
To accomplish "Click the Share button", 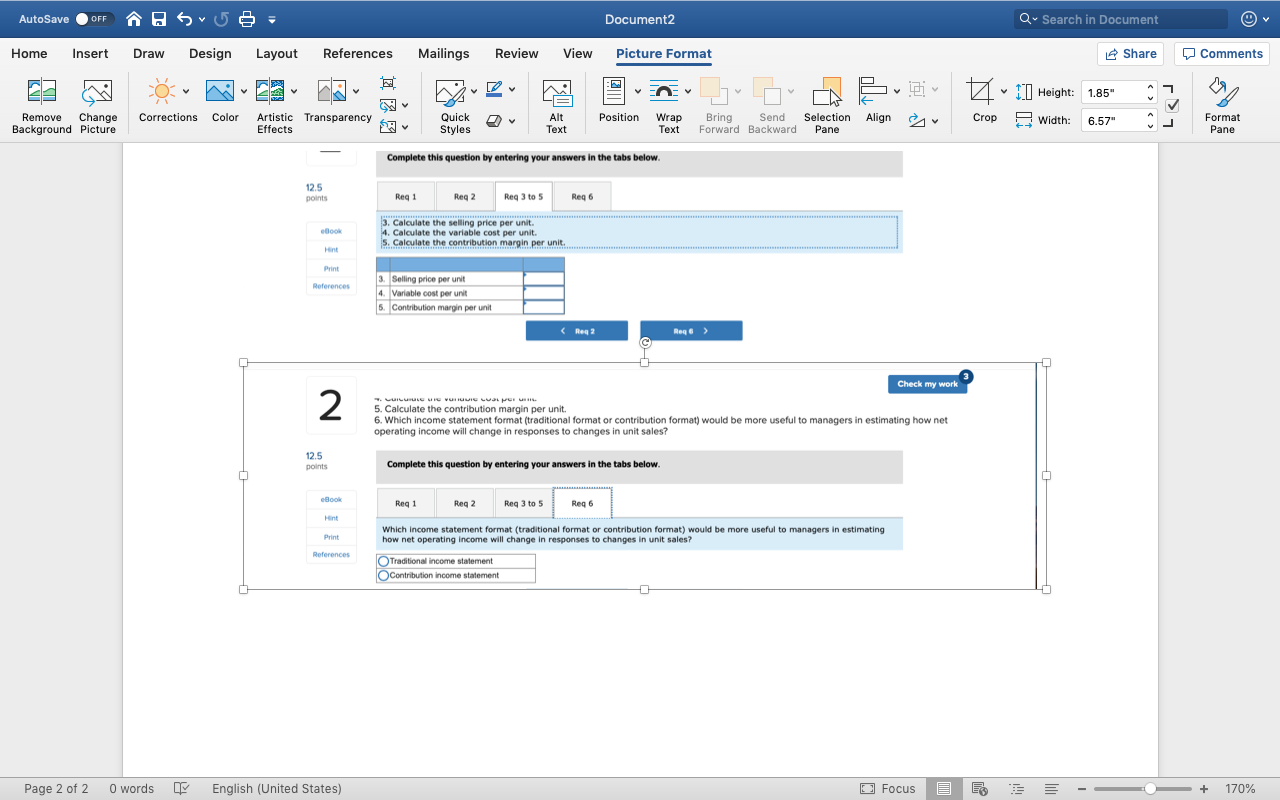I will tap(1131, 54).
